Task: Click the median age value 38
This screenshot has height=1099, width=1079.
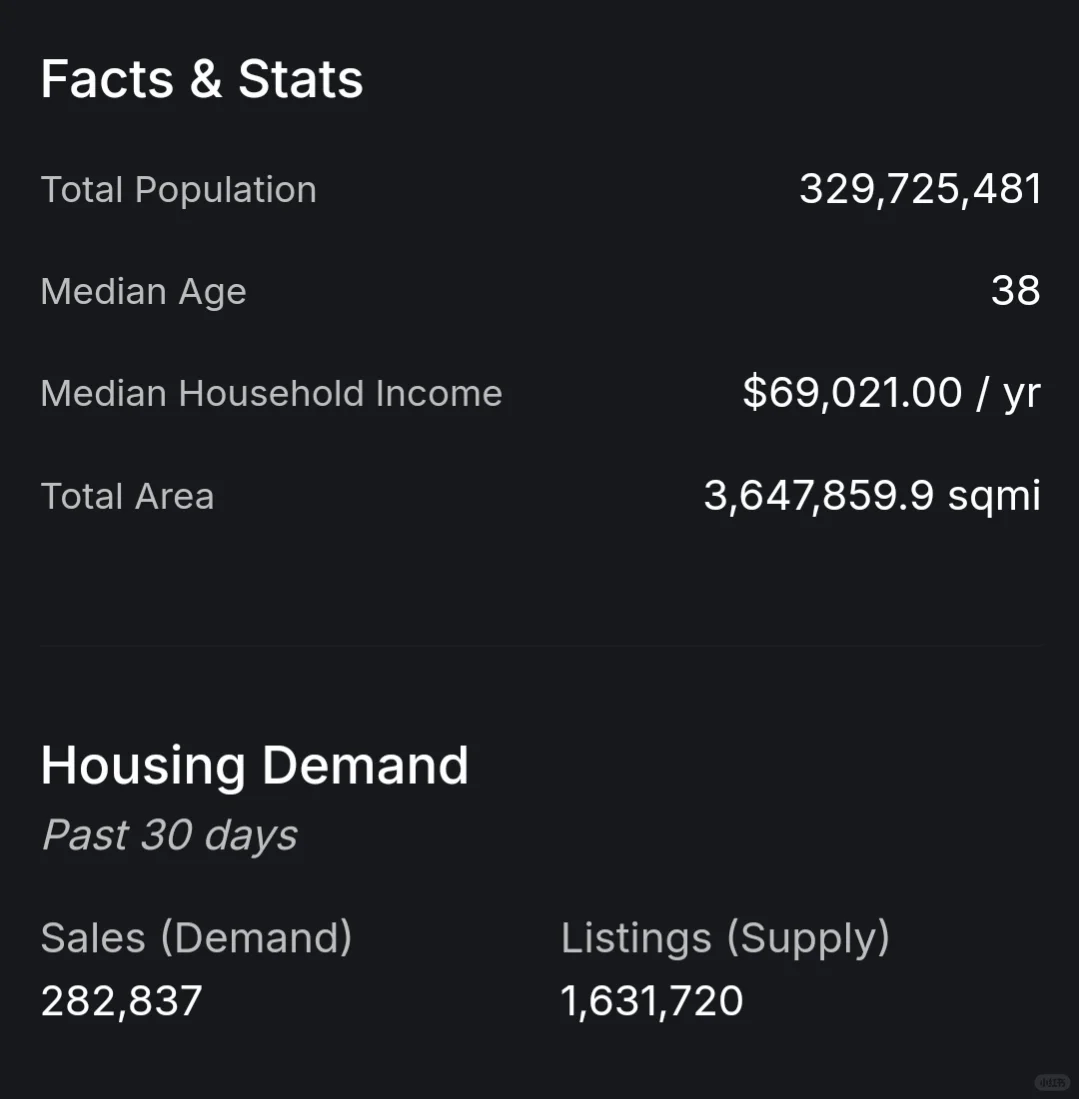Action: point(1015,291)
